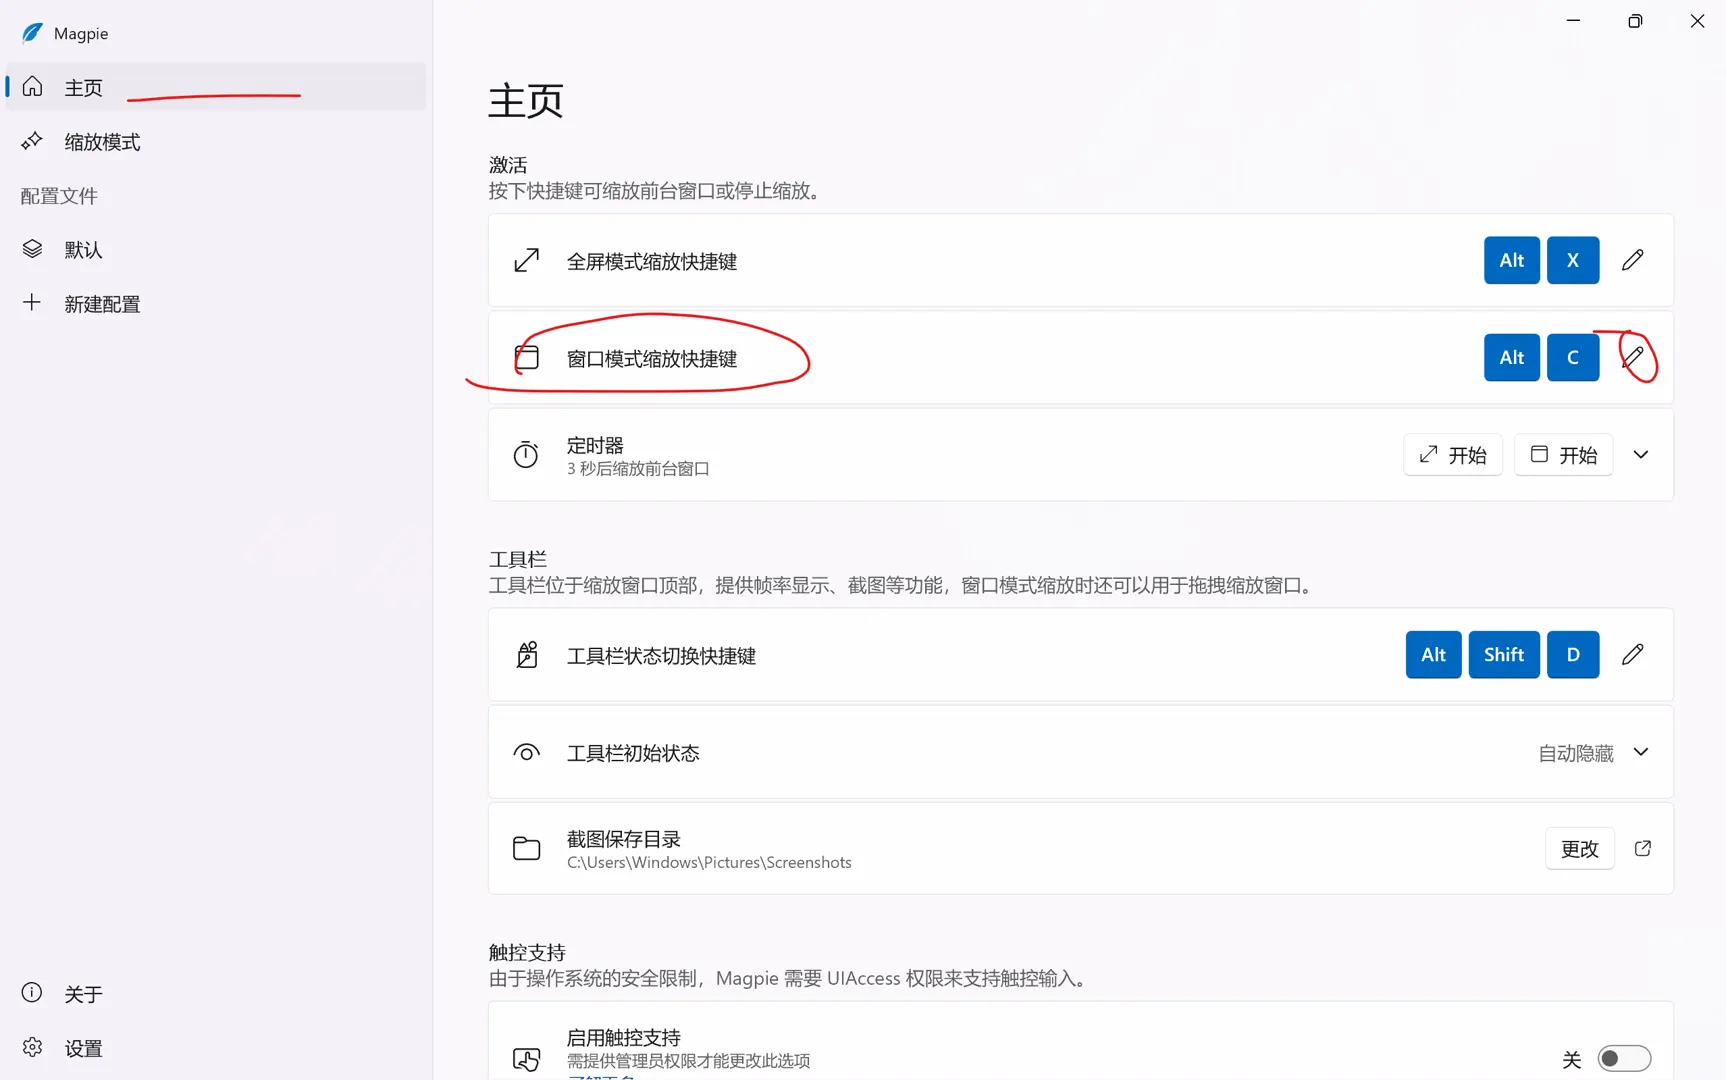This screenshot has width=1726, height=1080.
Task: Click the info icon beside 关于 in the sidebar
Action: click(33, 992)
